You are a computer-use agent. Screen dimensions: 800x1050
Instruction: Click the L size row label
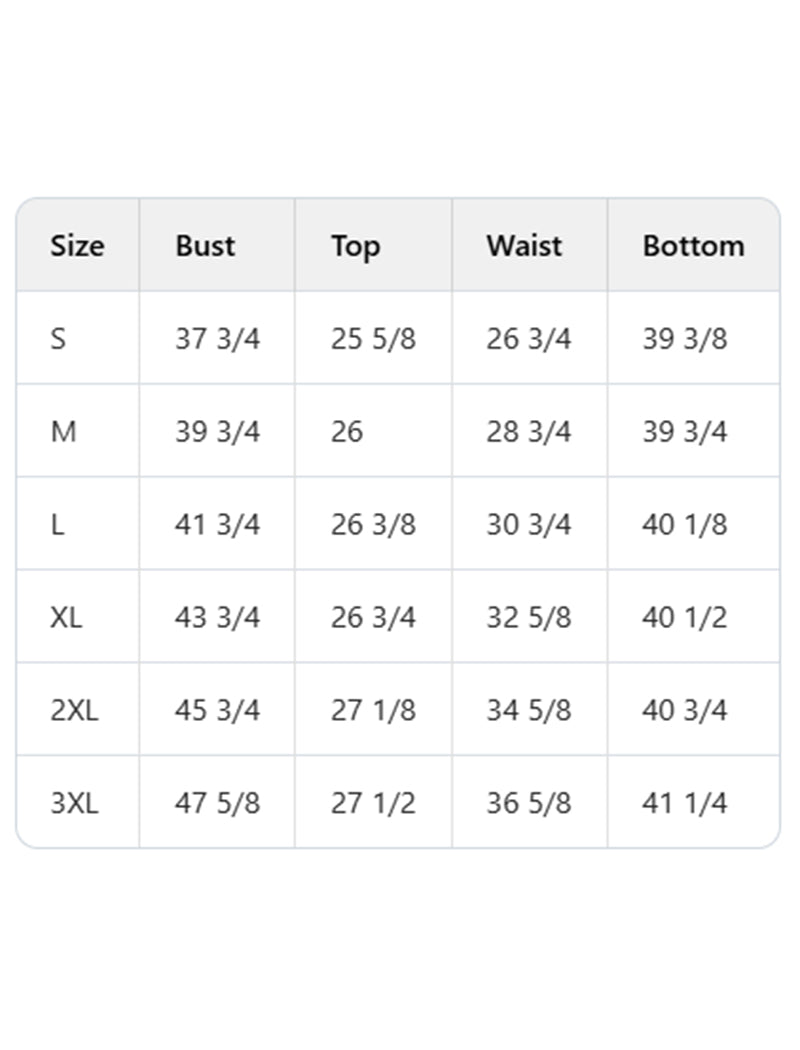click(x=57, y=525)
